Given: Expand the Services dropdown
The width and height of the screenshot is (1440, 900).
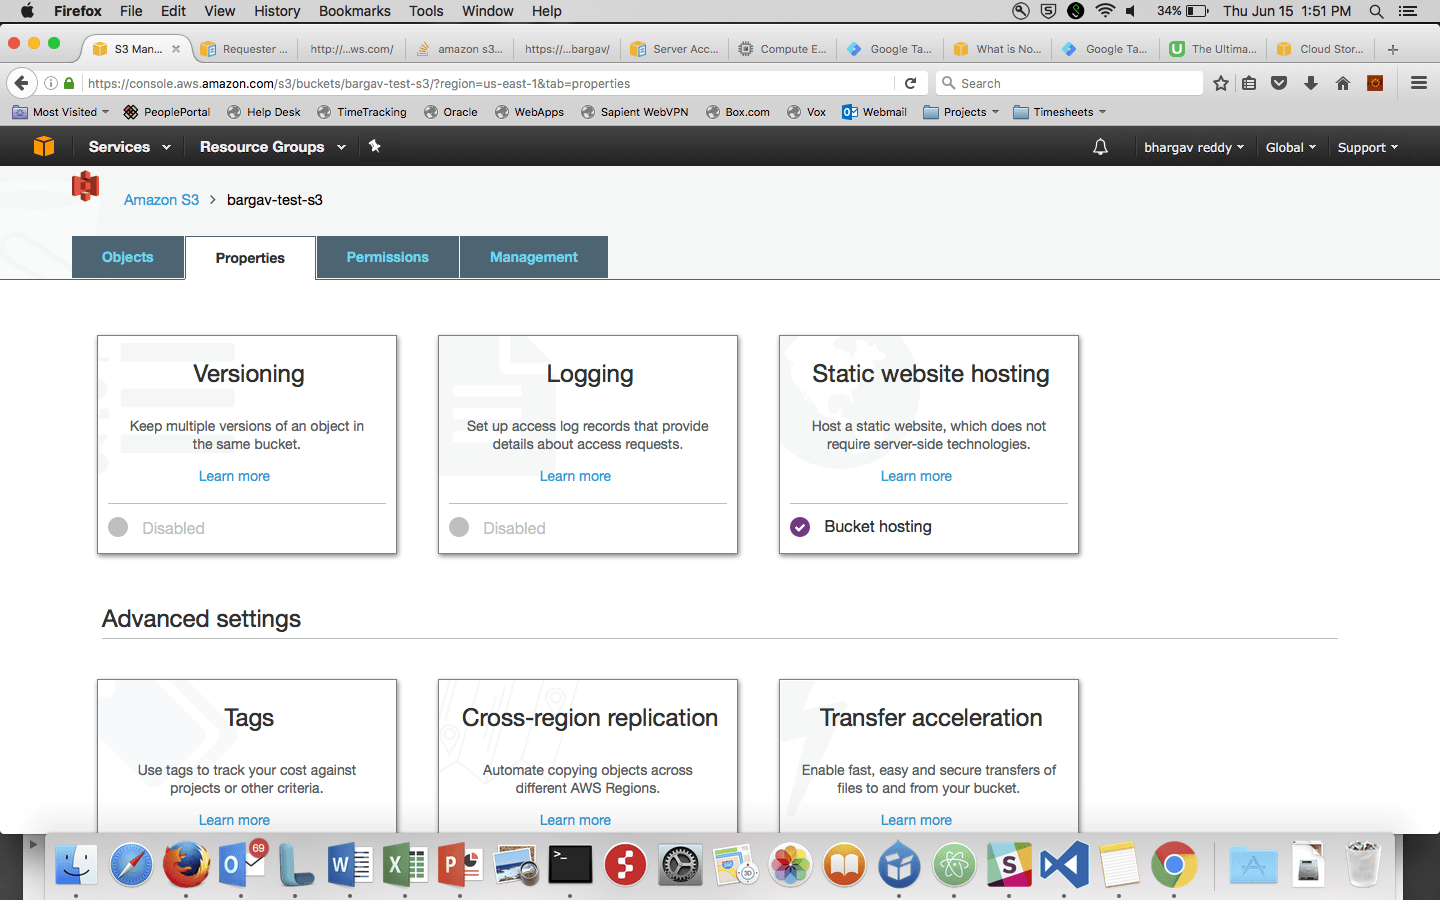Looking at the screenshot, I should tap(130, 146).
